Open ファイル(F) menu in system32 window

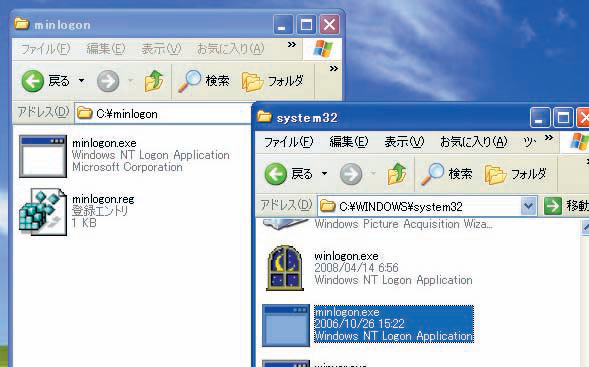(x=288, y=142)
